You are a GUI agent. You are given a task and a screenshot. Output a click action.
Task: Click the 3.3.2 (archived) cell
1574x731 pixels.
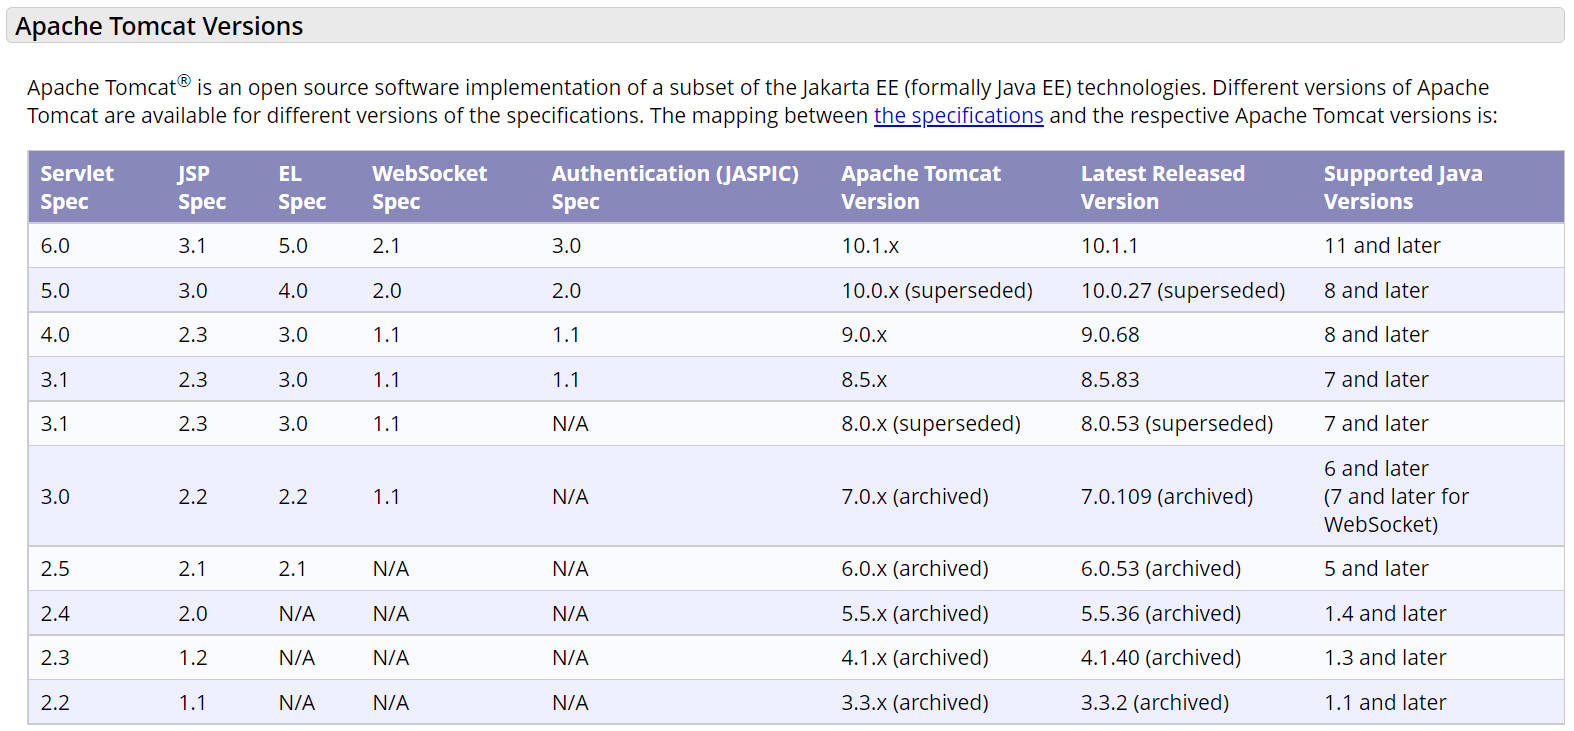pos(1154,703)
